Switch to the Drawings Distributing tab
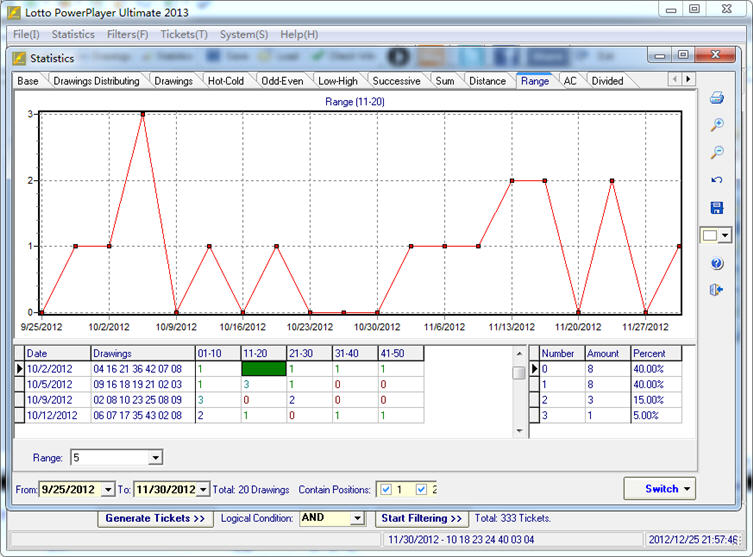The width and height of the screenshot is (753, 557). (96, 81)
